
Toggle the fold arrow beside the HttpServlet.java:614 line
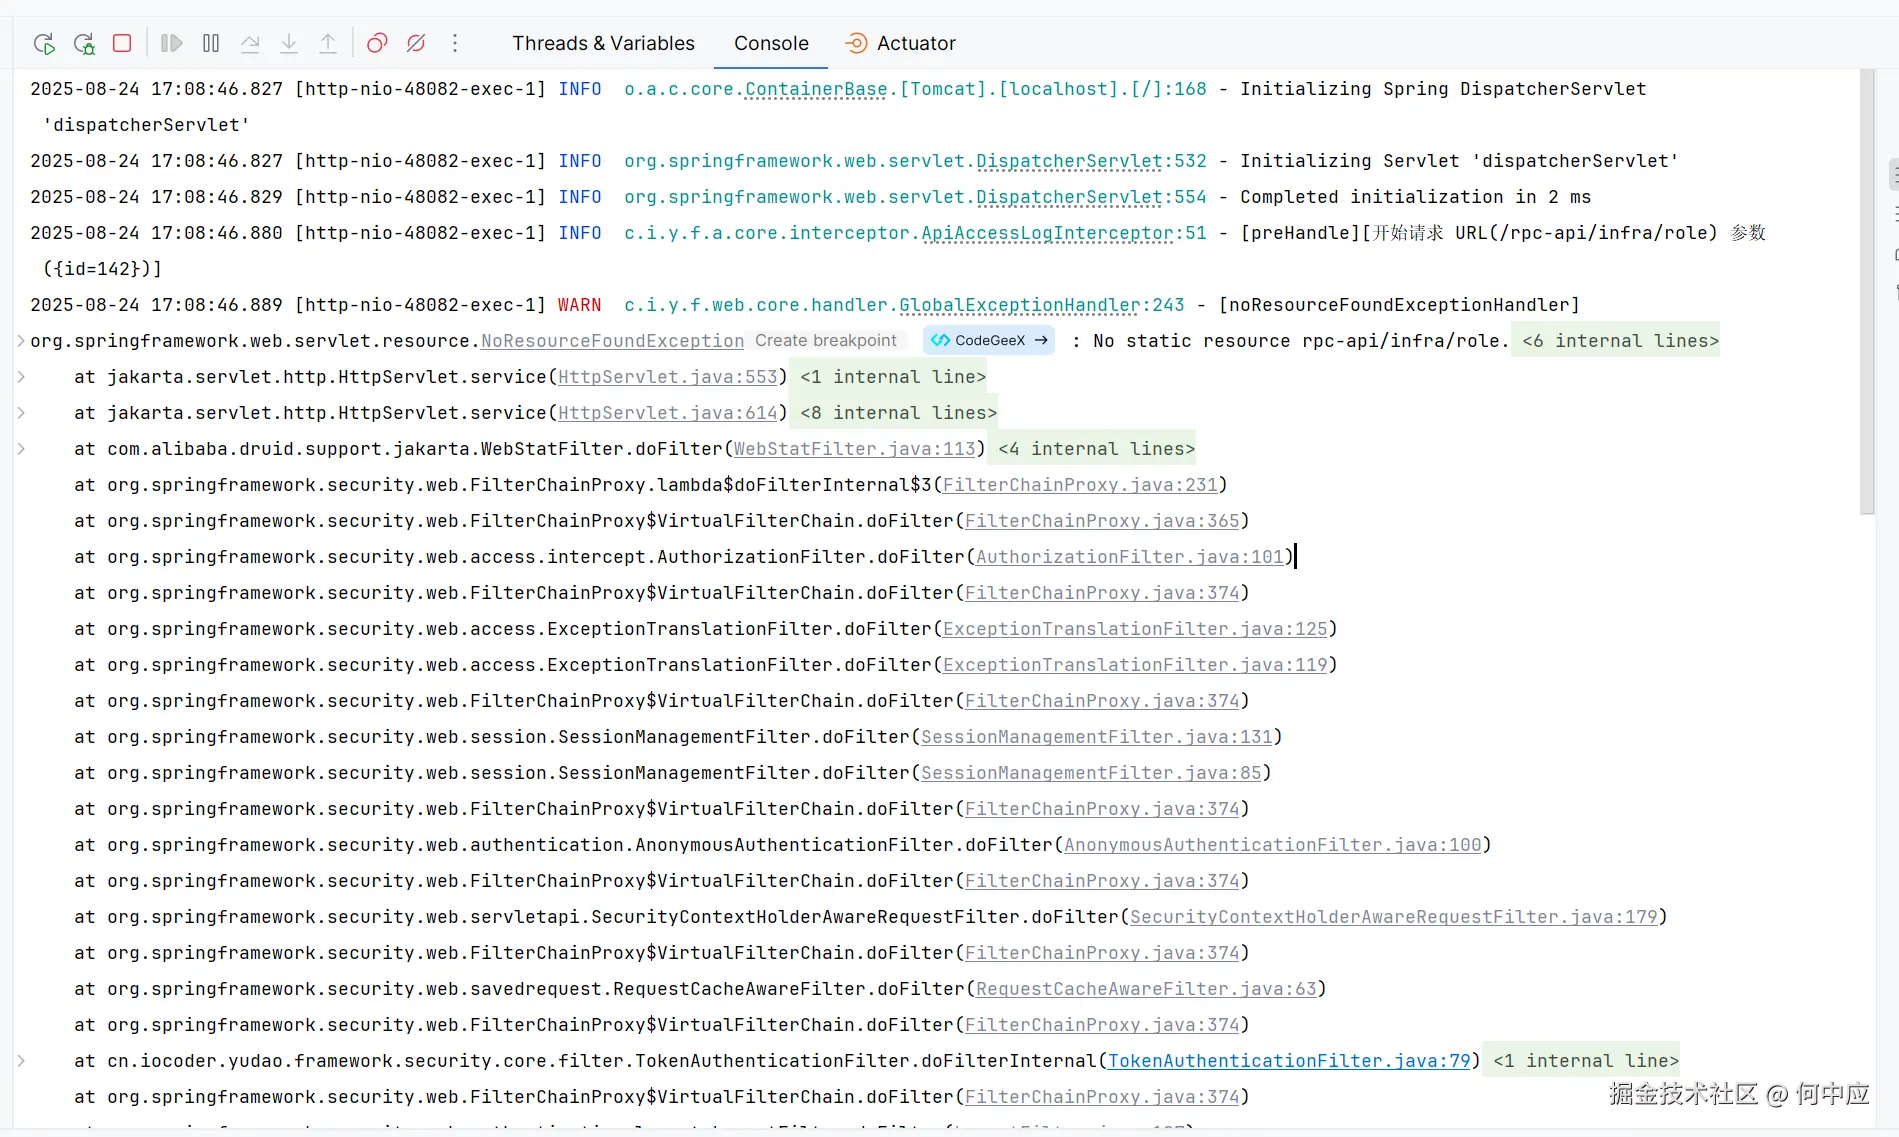[x=21, y=413]
